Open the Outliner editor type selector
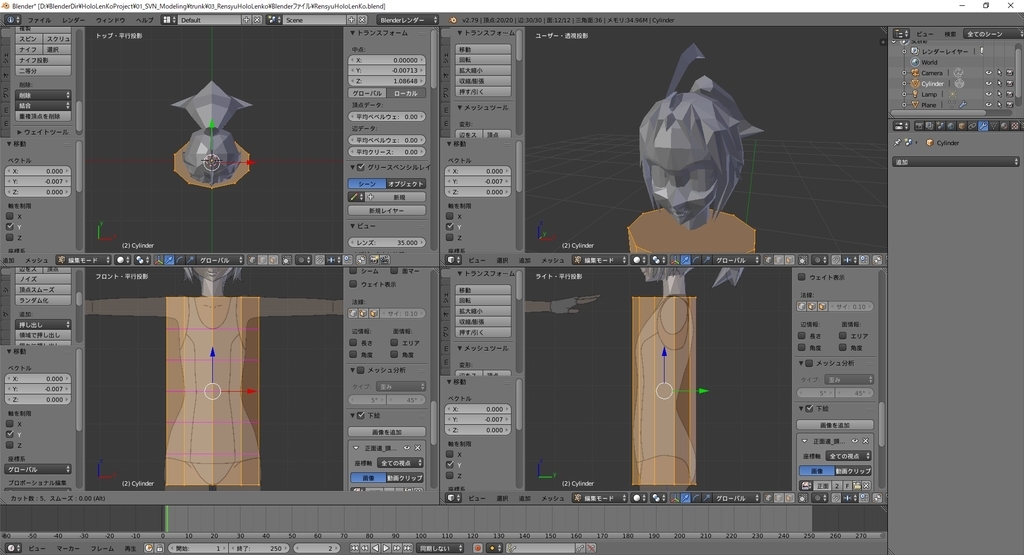Viewport: 1024px width, 555px height. coord(901,33)
